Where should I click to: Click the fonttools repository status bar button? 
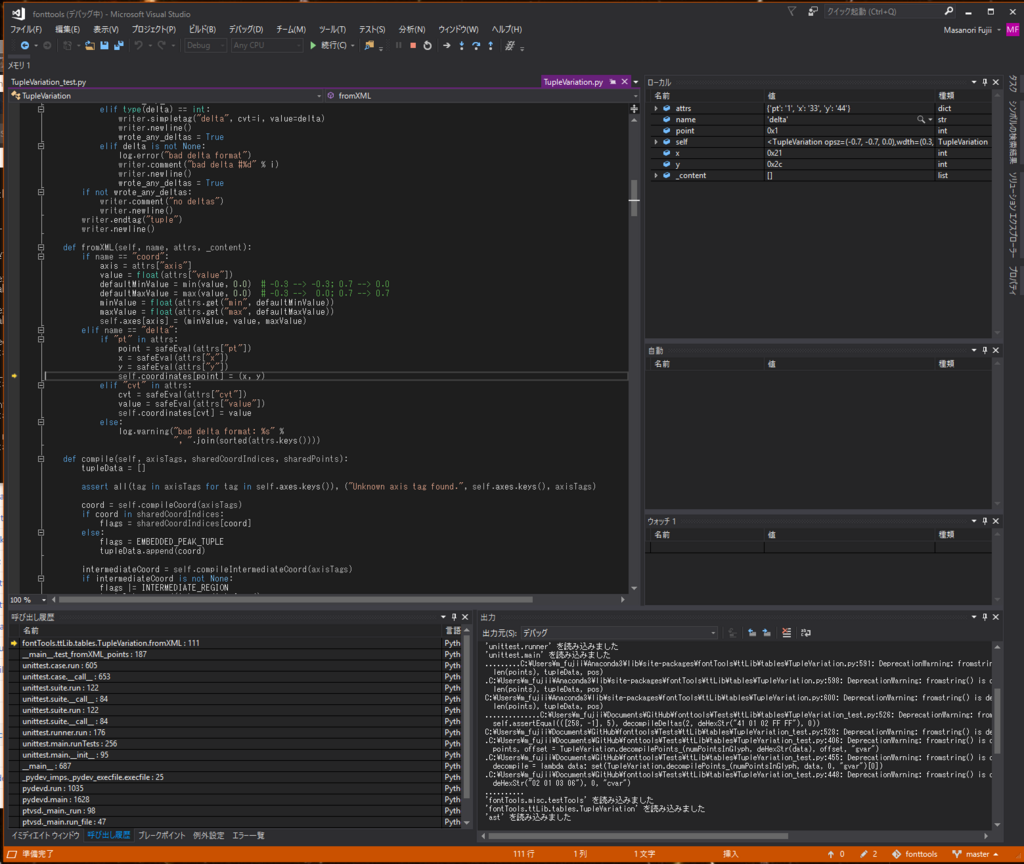point(915,854)
